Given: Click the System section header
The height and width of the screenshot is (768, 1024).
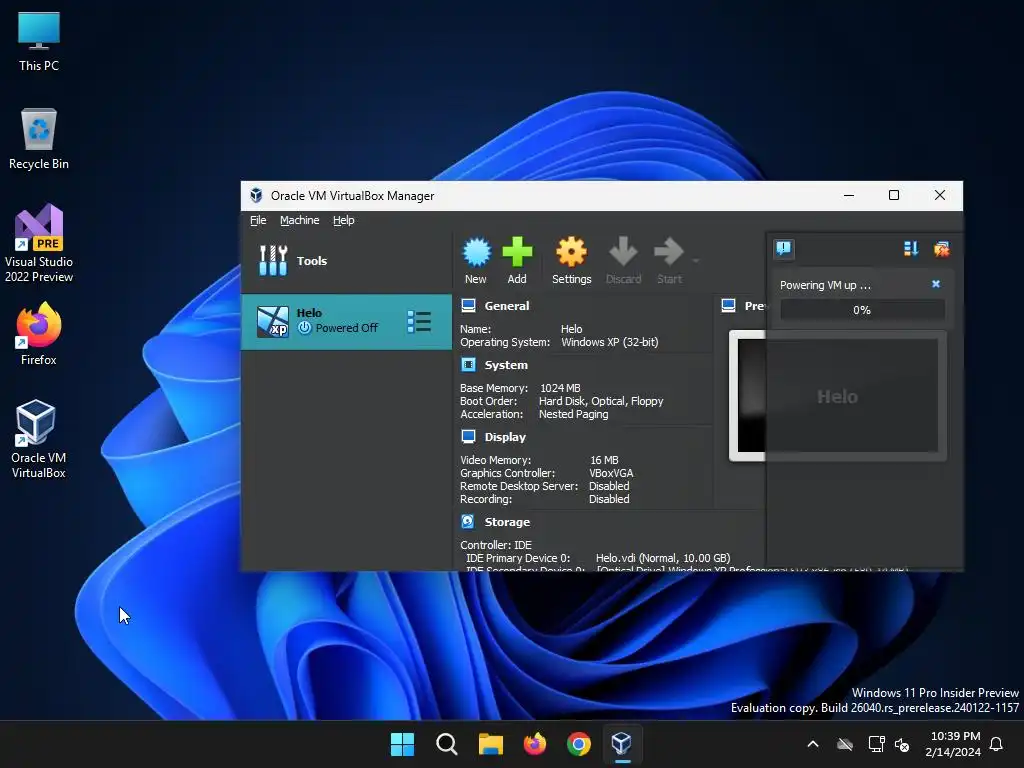Looking at the screenshot, I should [x=506, y=365].
